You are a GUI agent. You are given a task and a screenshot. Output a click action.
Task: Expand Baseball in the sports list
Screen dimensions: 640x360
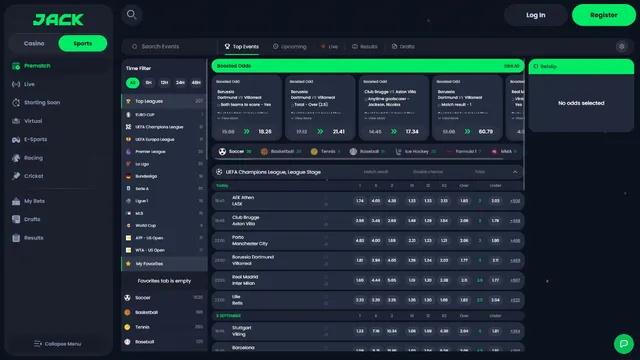click(164, 342)
